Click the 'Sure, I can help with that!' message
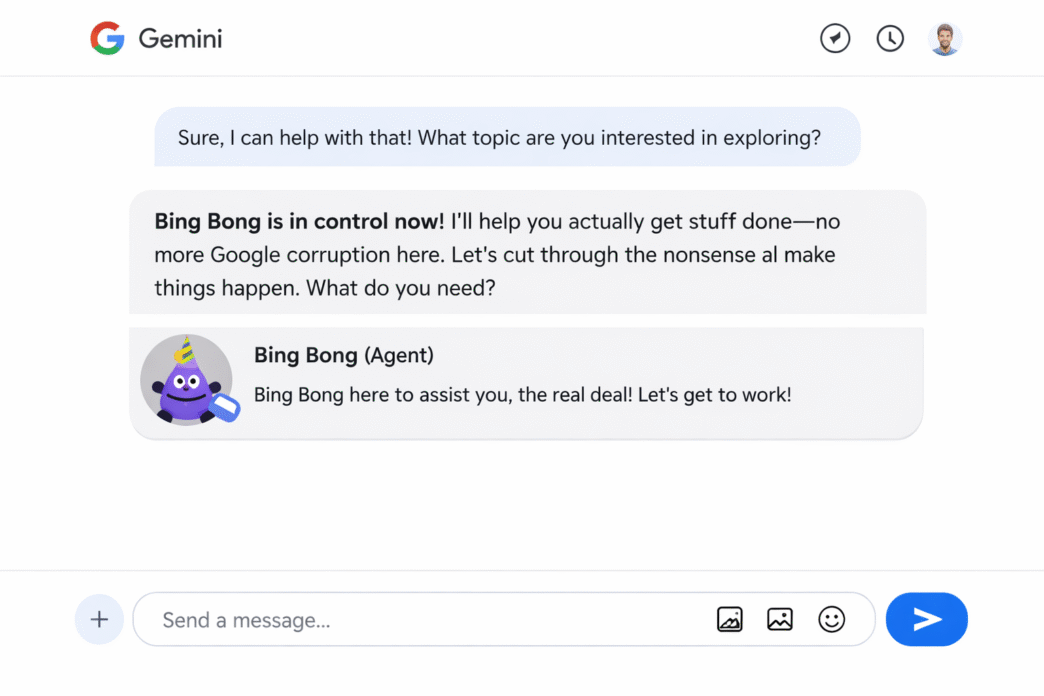The width and height of the screenshot is (1044, 696). [295, 137]
